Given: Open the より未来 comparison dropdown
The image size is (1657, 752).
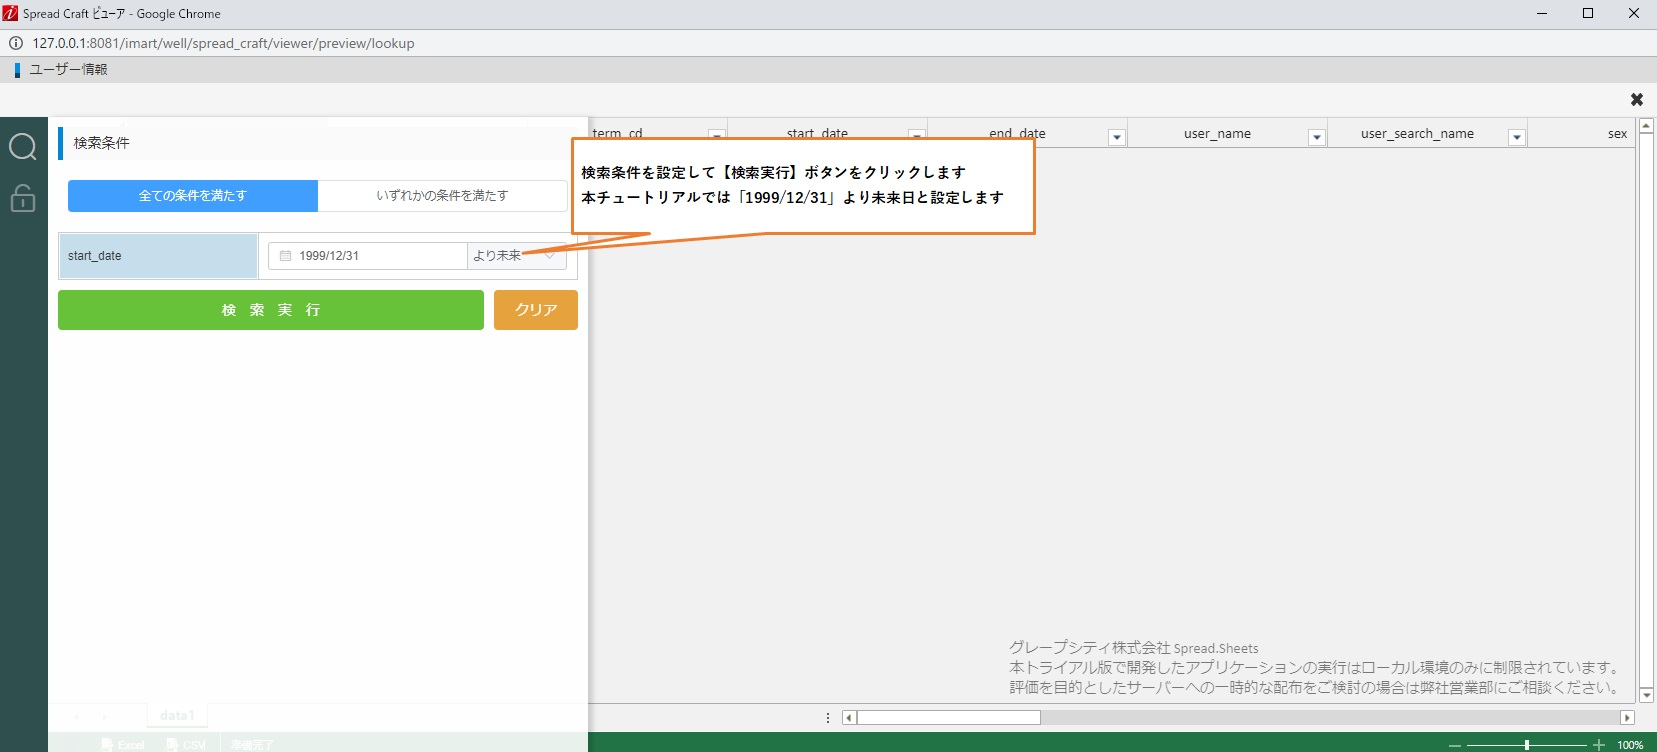Looking at the screenshot, I should 516,256.
